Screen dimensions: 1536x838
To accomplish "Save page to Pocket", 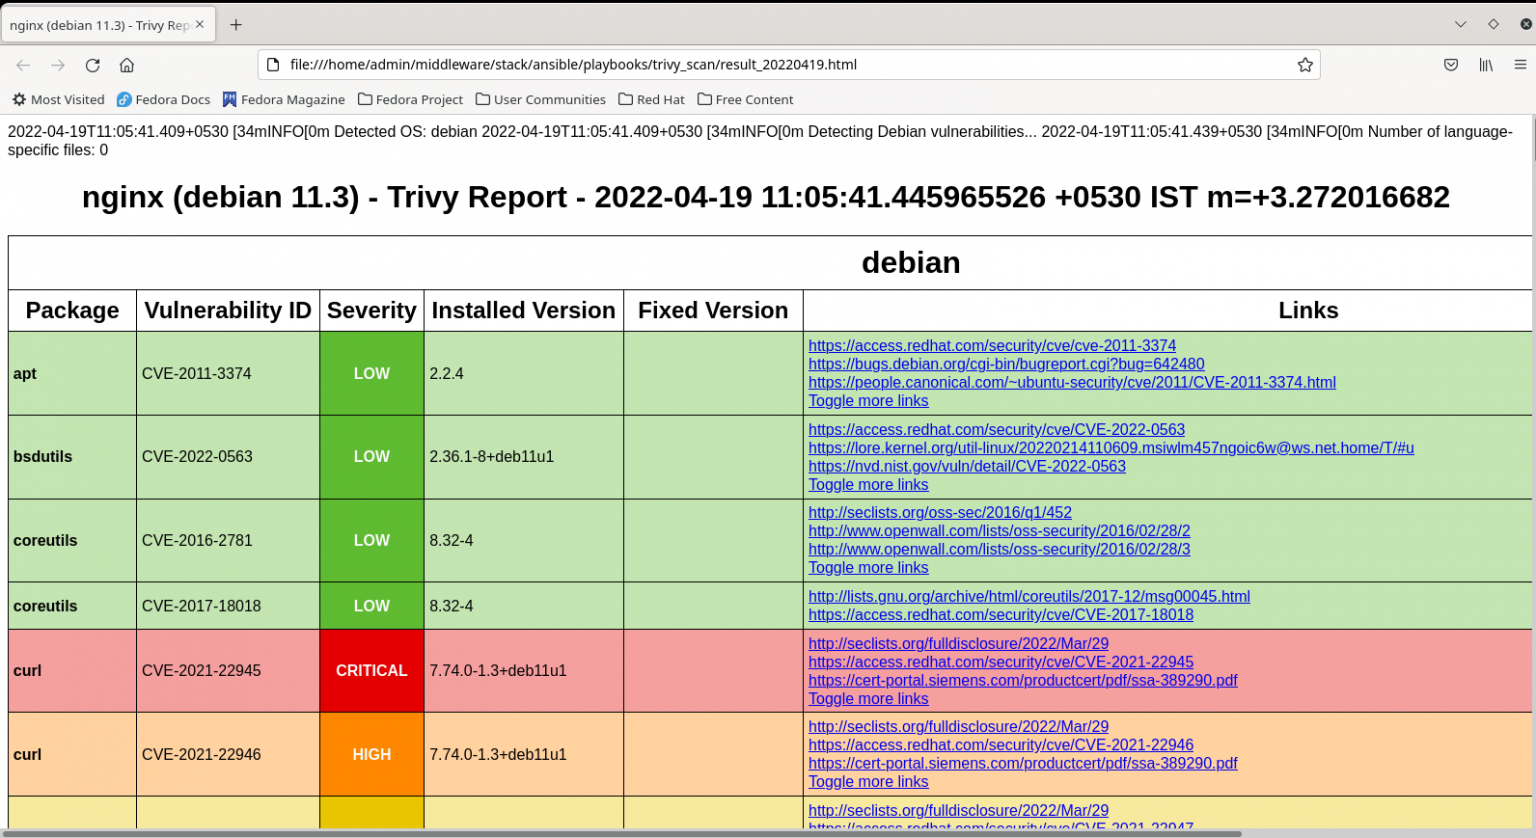I will [1451, 64].
